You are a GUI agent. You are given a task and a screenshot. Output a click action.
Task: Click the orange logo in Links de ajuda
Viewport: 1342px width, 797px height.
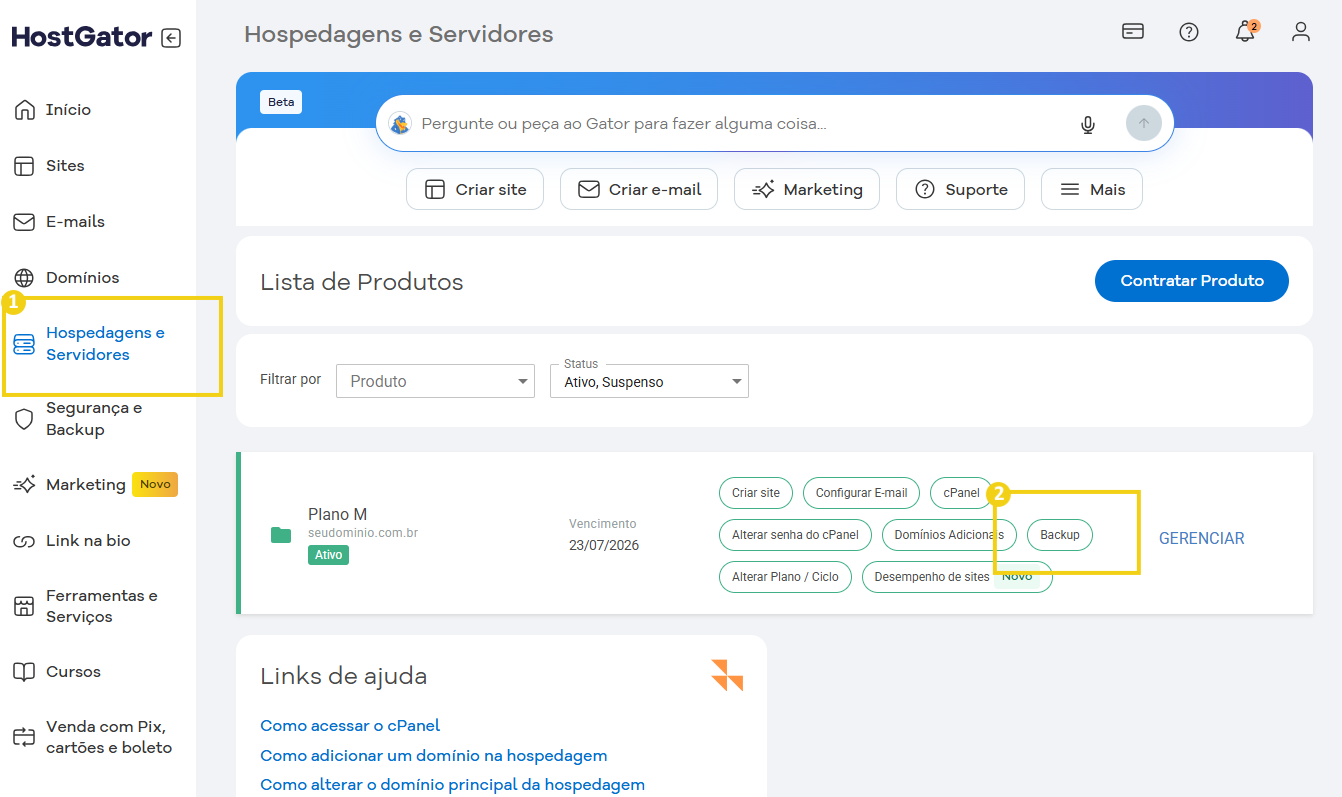[x=727, y=675]
